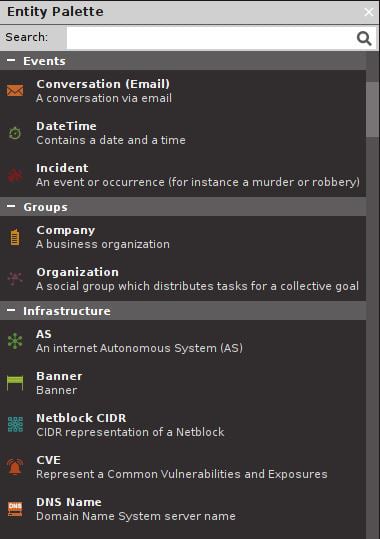This screenshot has height=539, width=380.
Task: Select the DateTime clock icon
Action: click(15, 133)
